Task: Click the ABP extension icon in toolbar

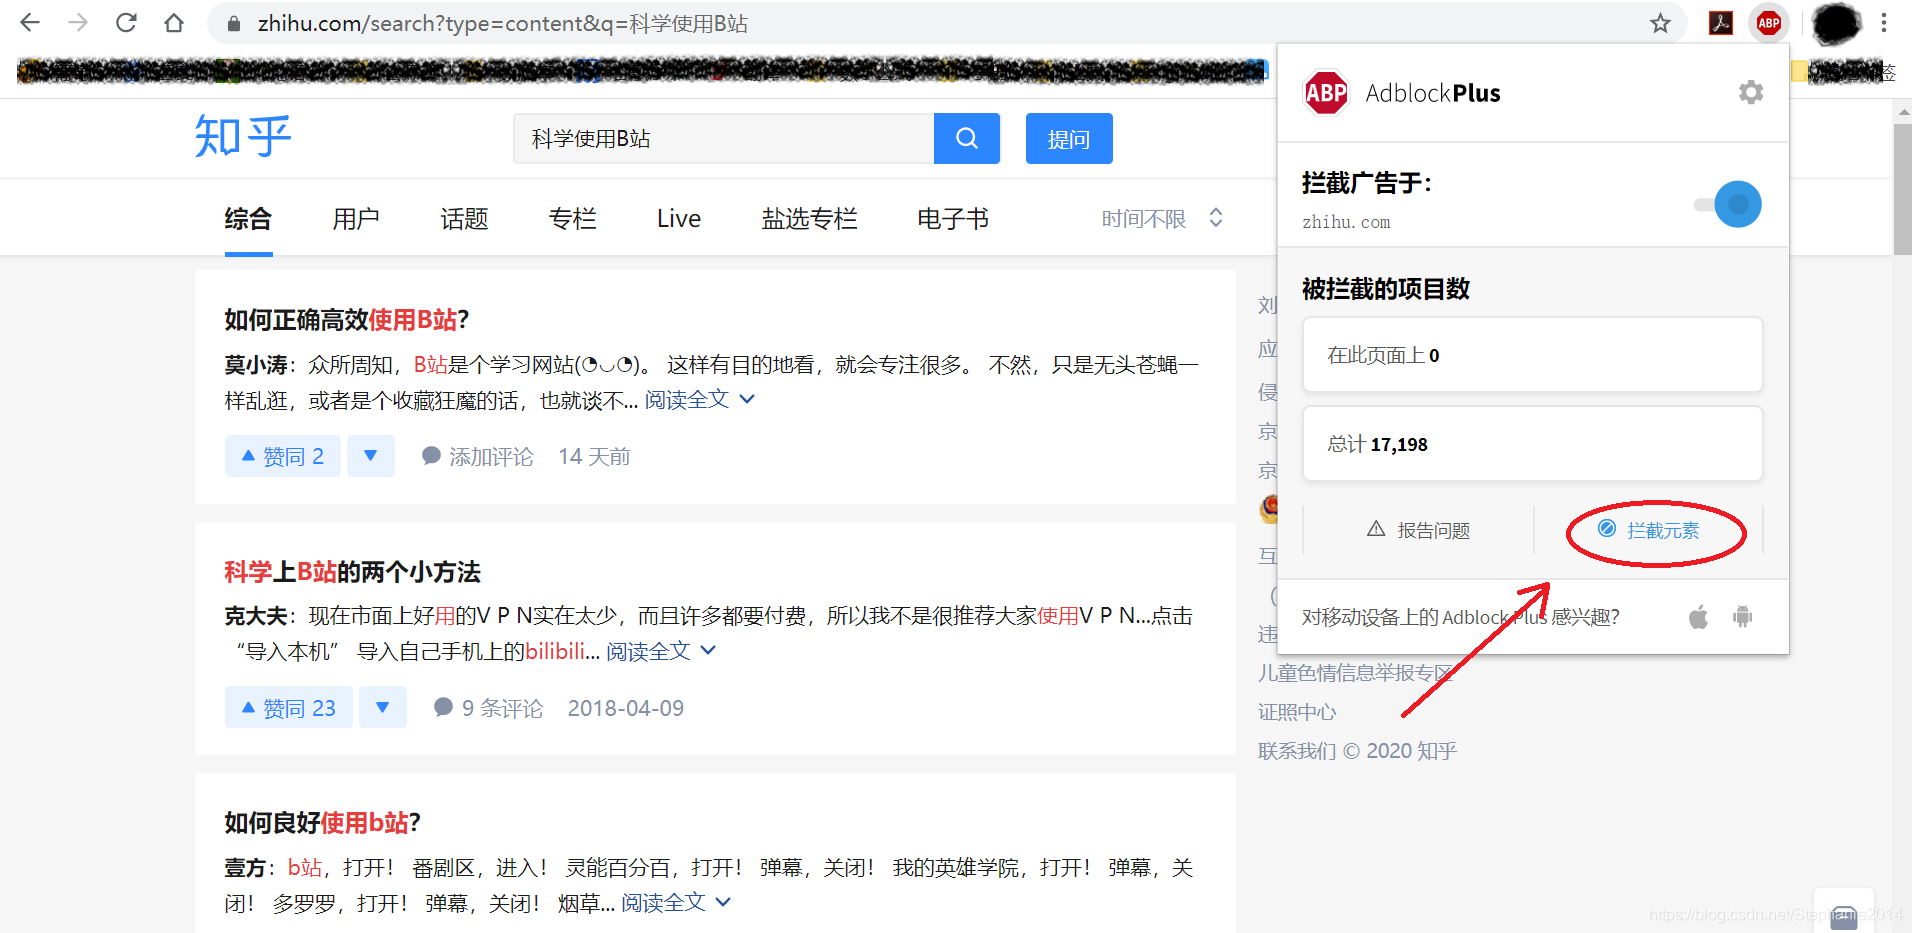Action: [x=1769, y=22]
